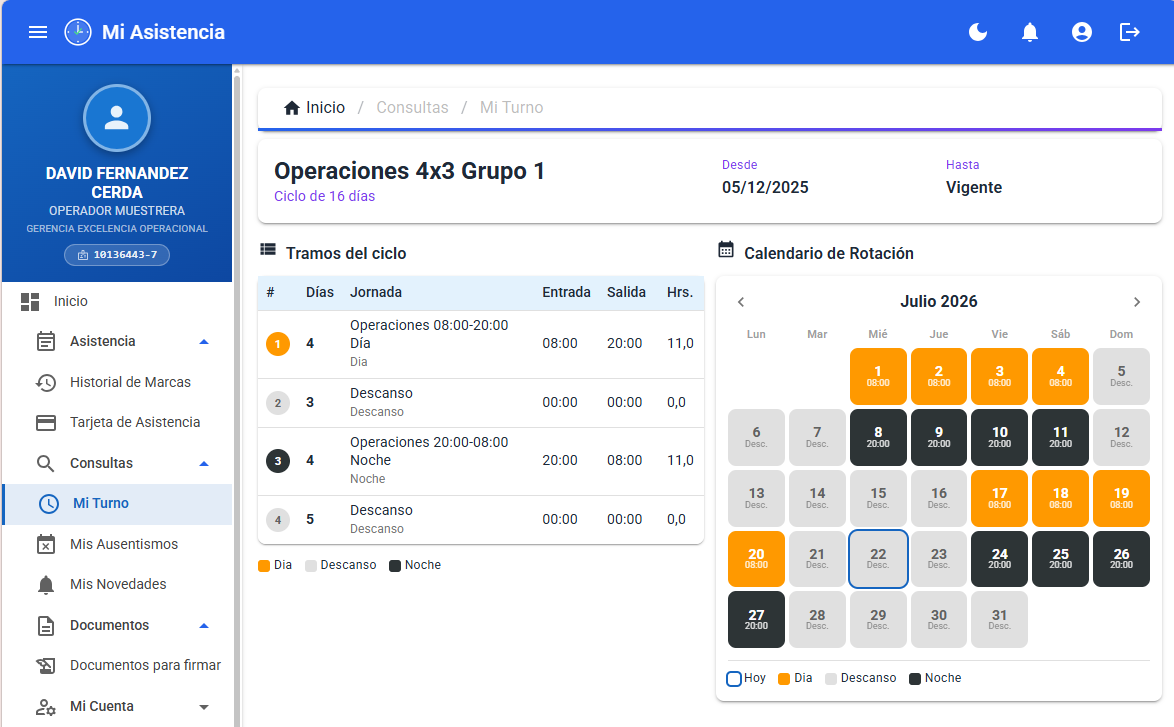
Task: Collapse the Consultas section
Action: 204,463
